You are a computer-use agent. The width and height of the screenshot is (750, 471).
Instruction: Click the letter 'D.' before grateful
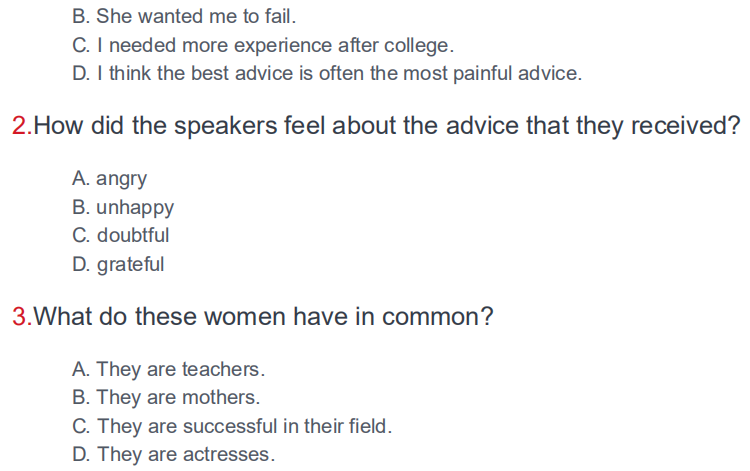click(81, 264)
